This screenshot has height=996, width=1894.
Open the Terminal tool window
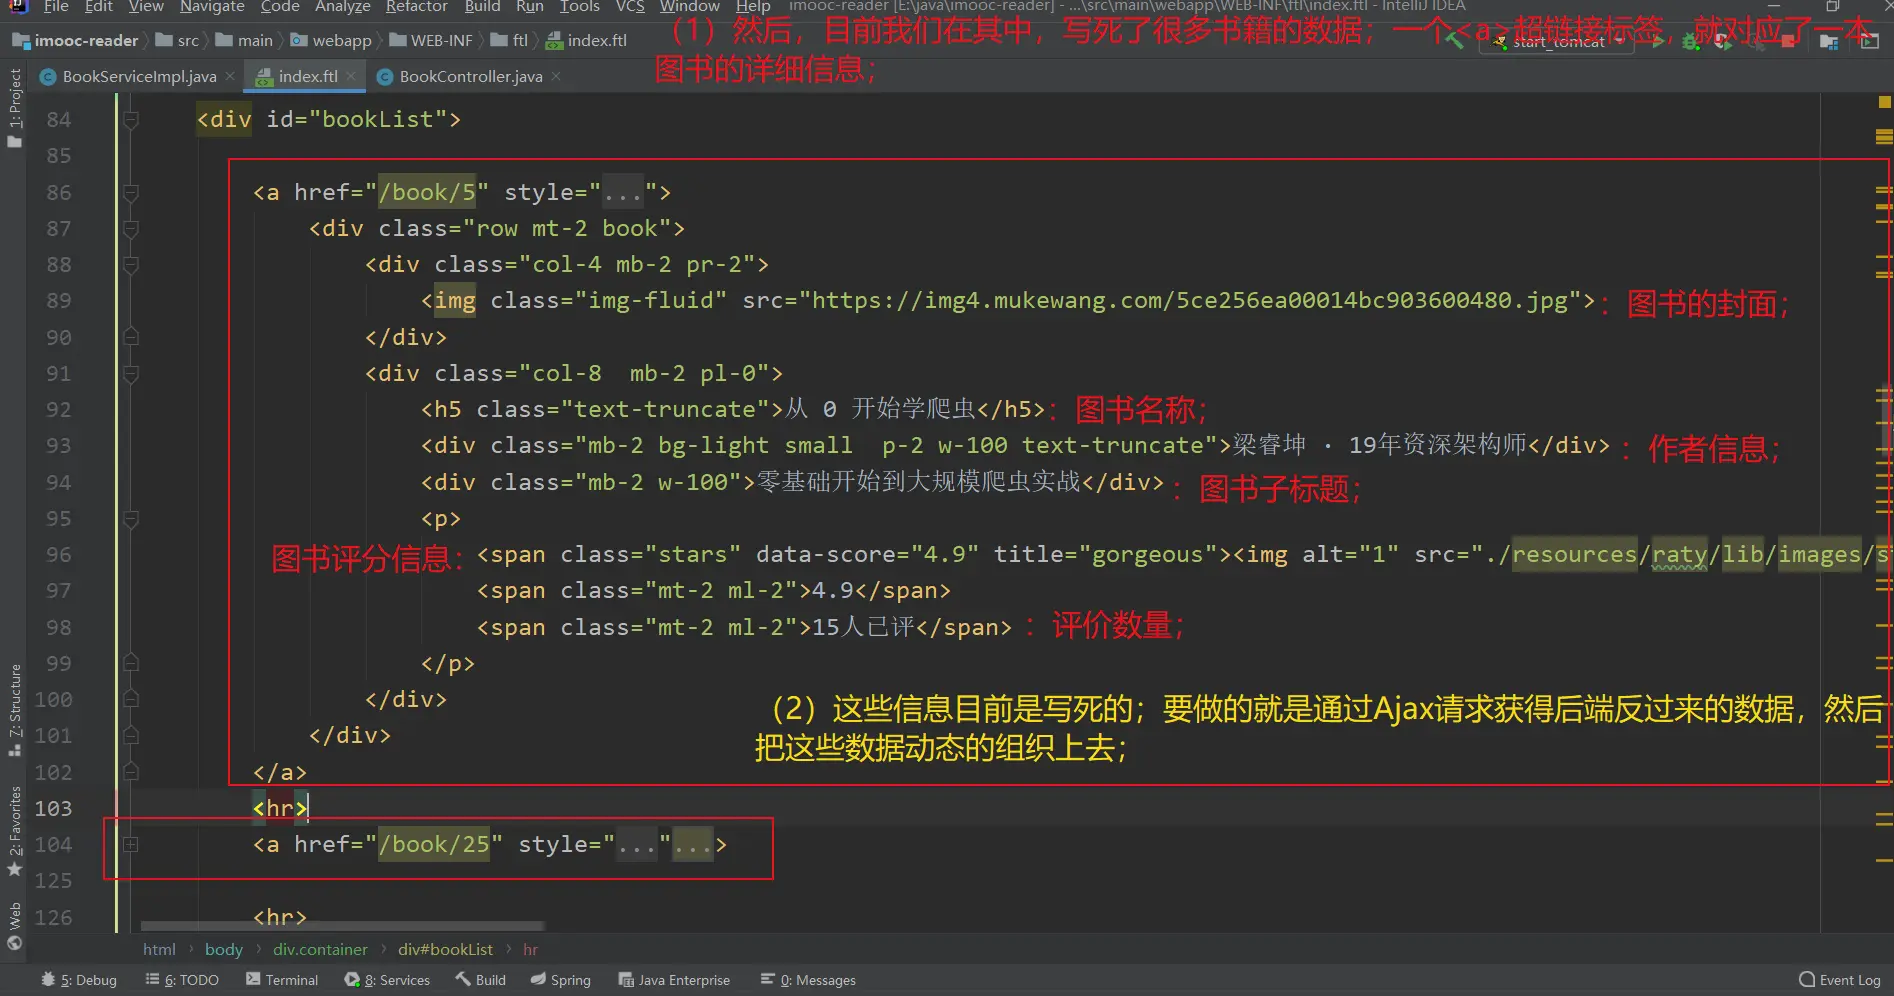click(x=282, y=980)
